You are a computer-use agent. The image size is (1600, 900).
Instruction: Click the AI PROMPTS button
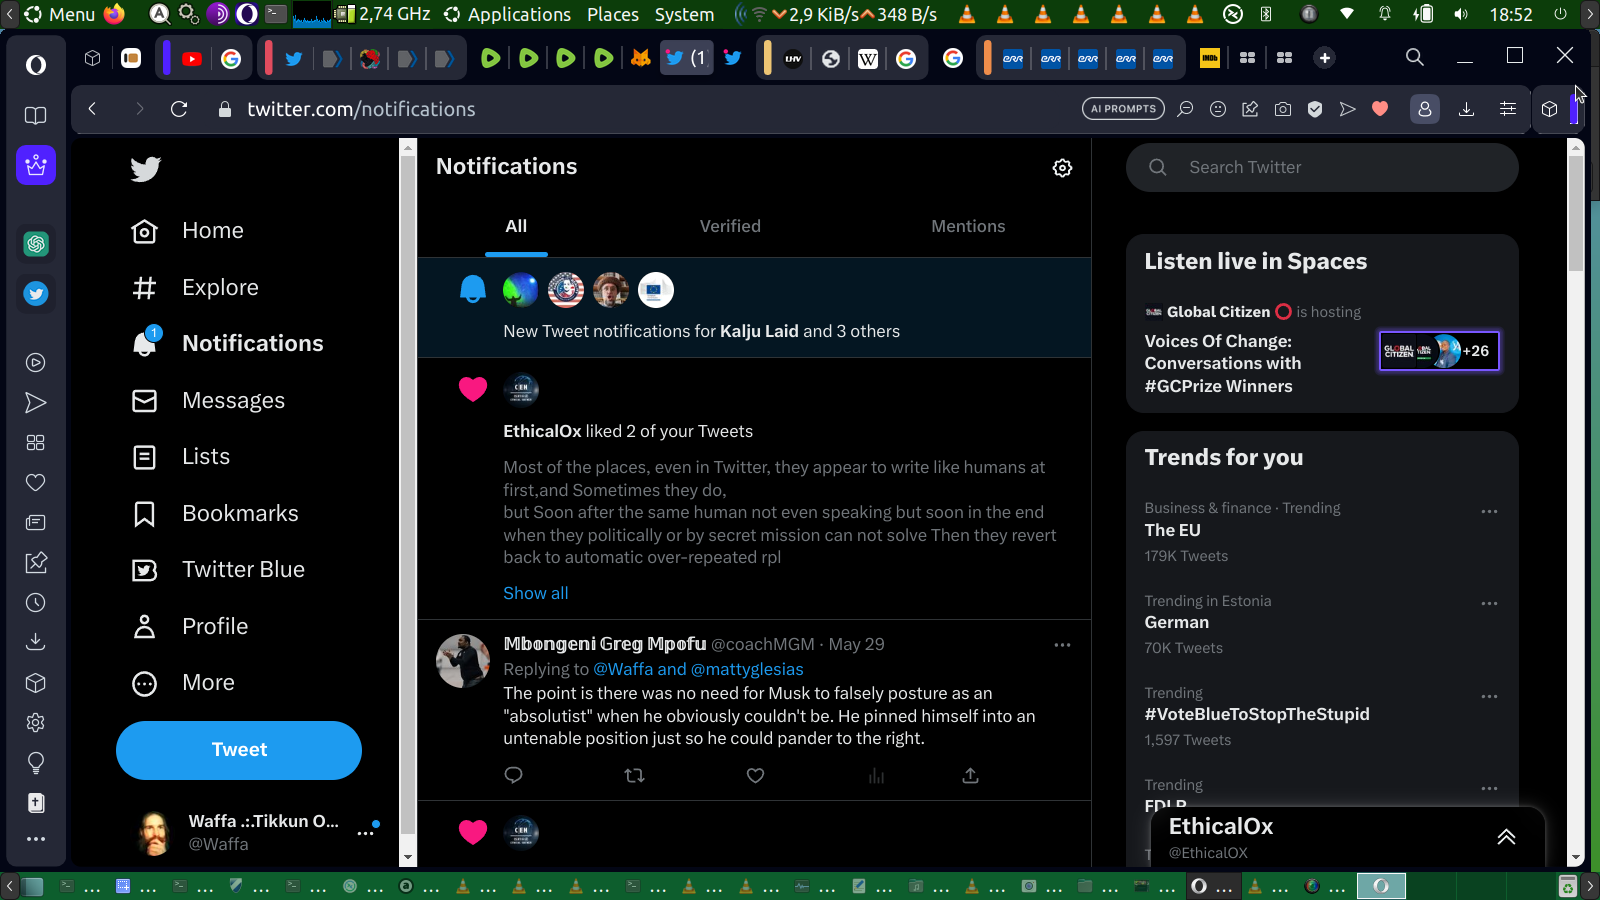[x=1123, y=109]
